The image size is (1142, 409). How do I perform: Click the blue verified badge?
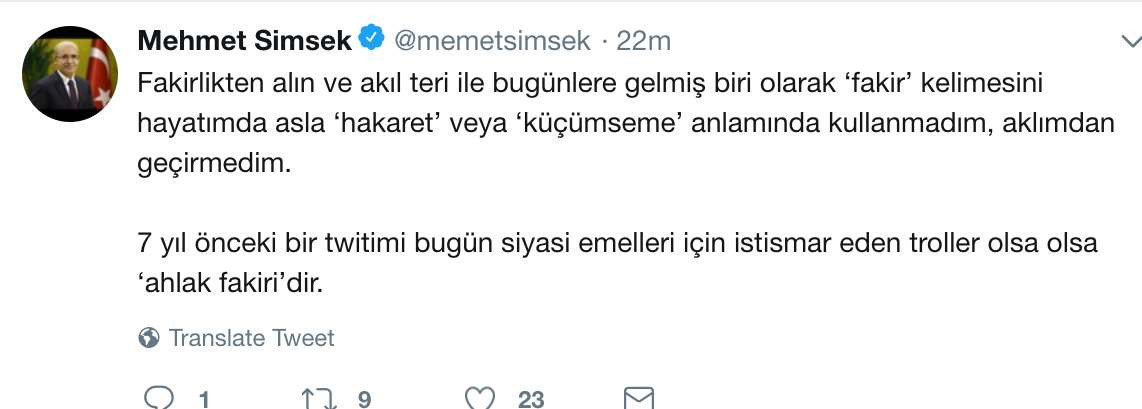pos(372,39)
